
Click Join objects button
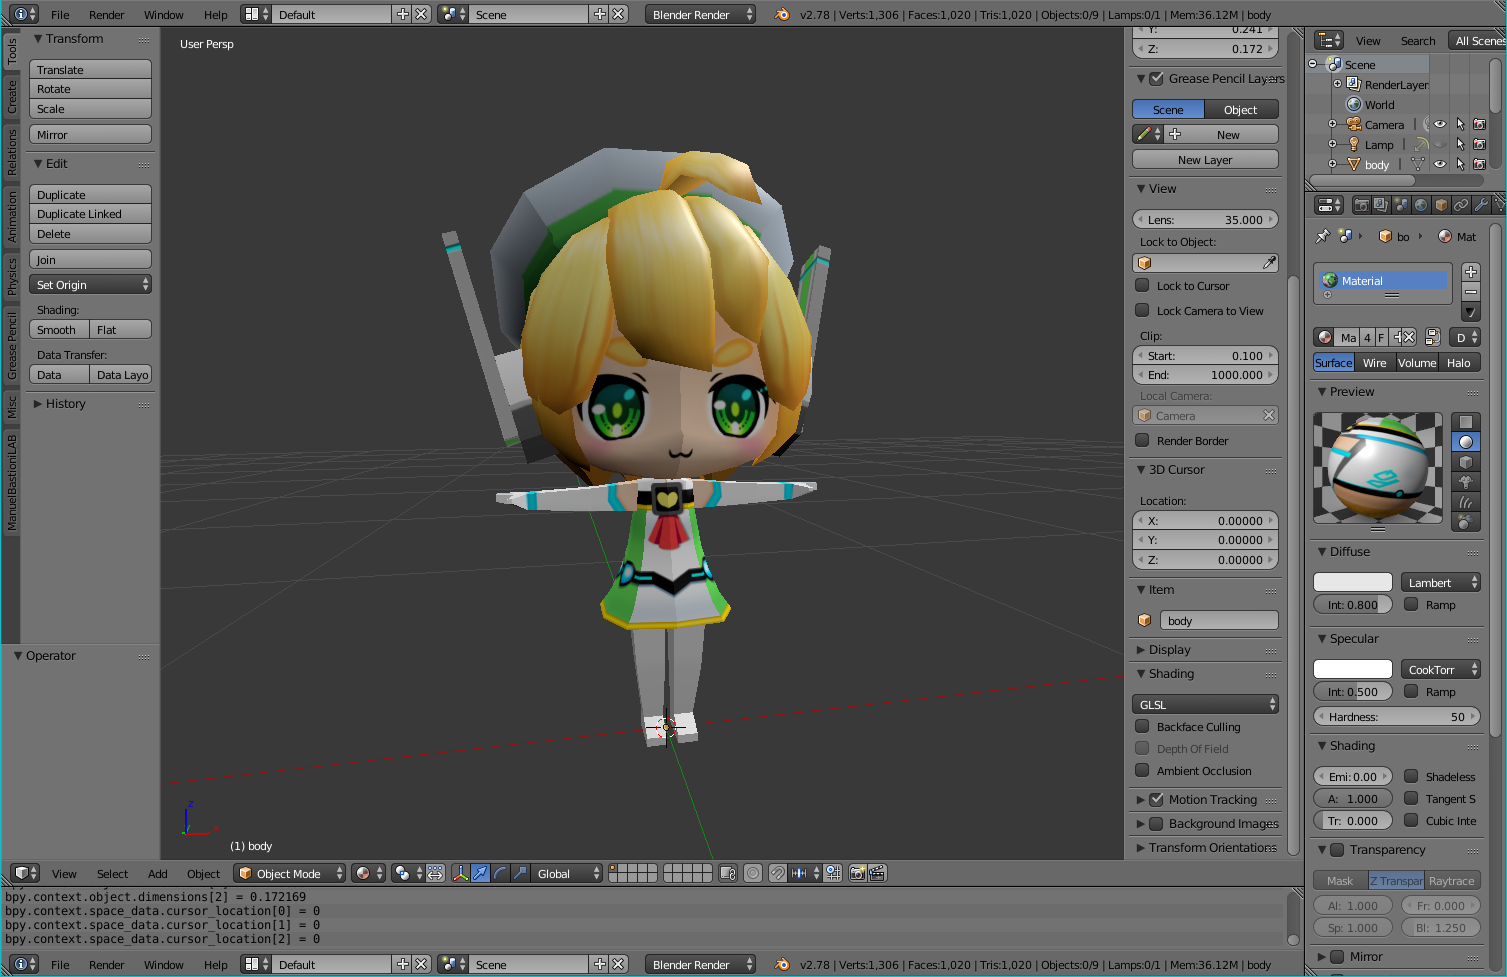click(x=90, y=260)
